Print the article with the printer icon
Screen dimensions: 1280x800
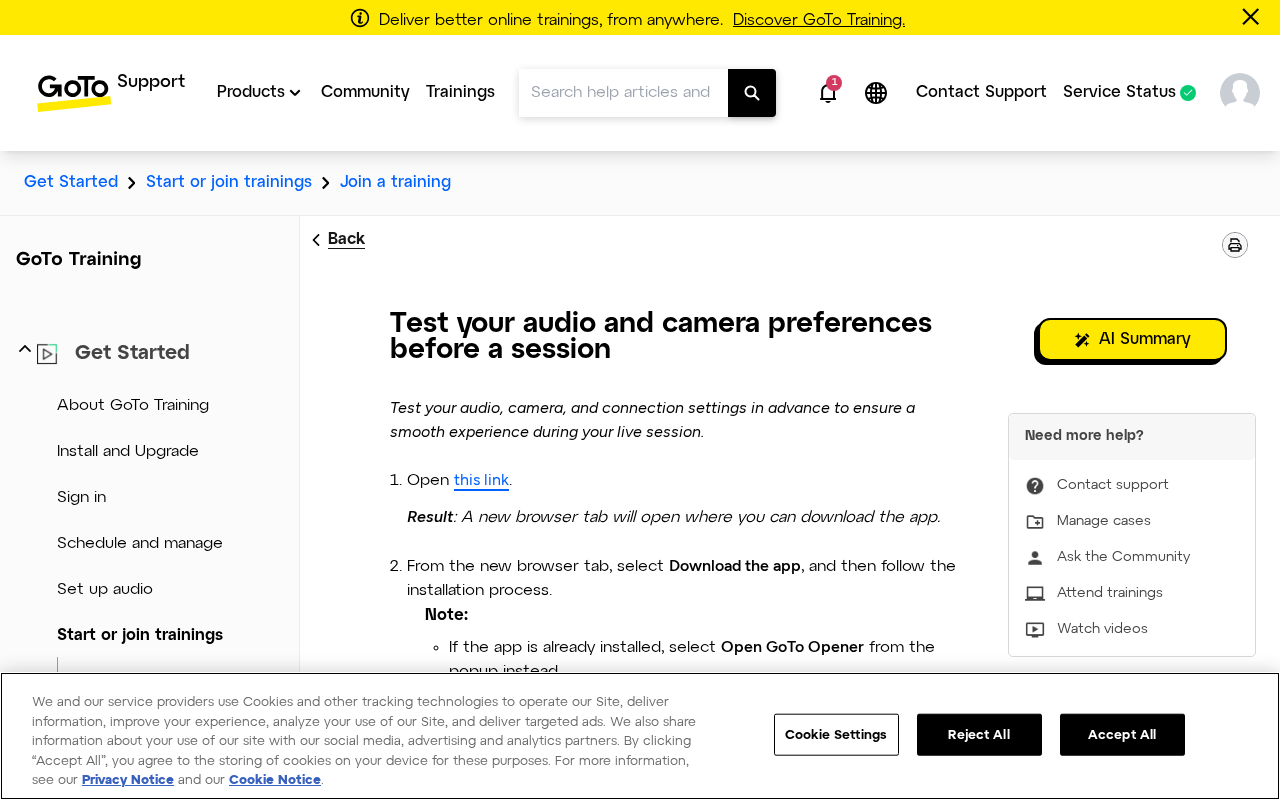(x=1235, y=245)
